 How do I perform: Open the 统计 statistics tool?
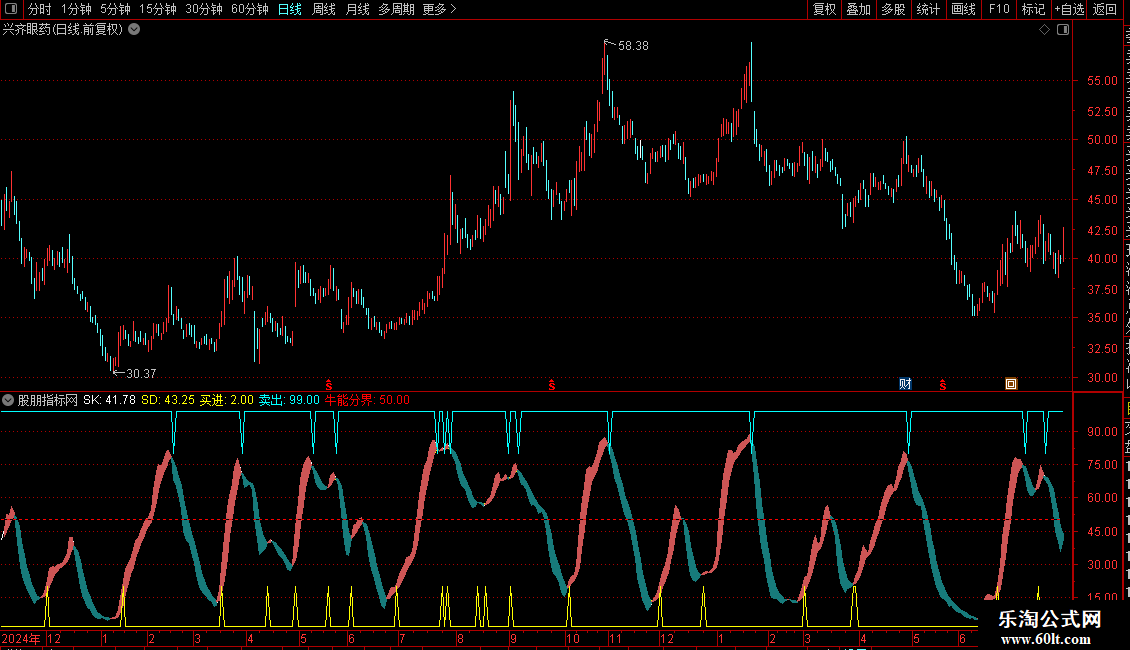pyautogui.click(x=928, y=9)
